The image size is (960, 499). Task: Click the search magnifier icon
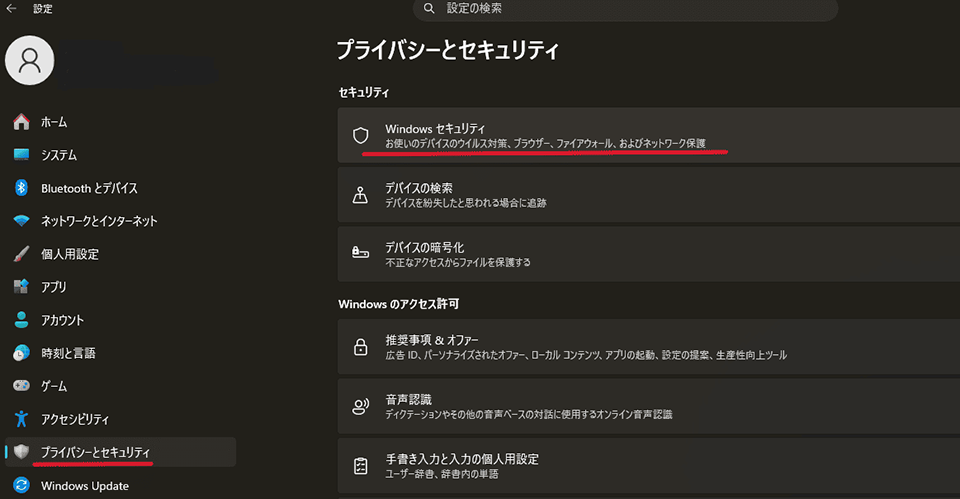tap(429, 9)
